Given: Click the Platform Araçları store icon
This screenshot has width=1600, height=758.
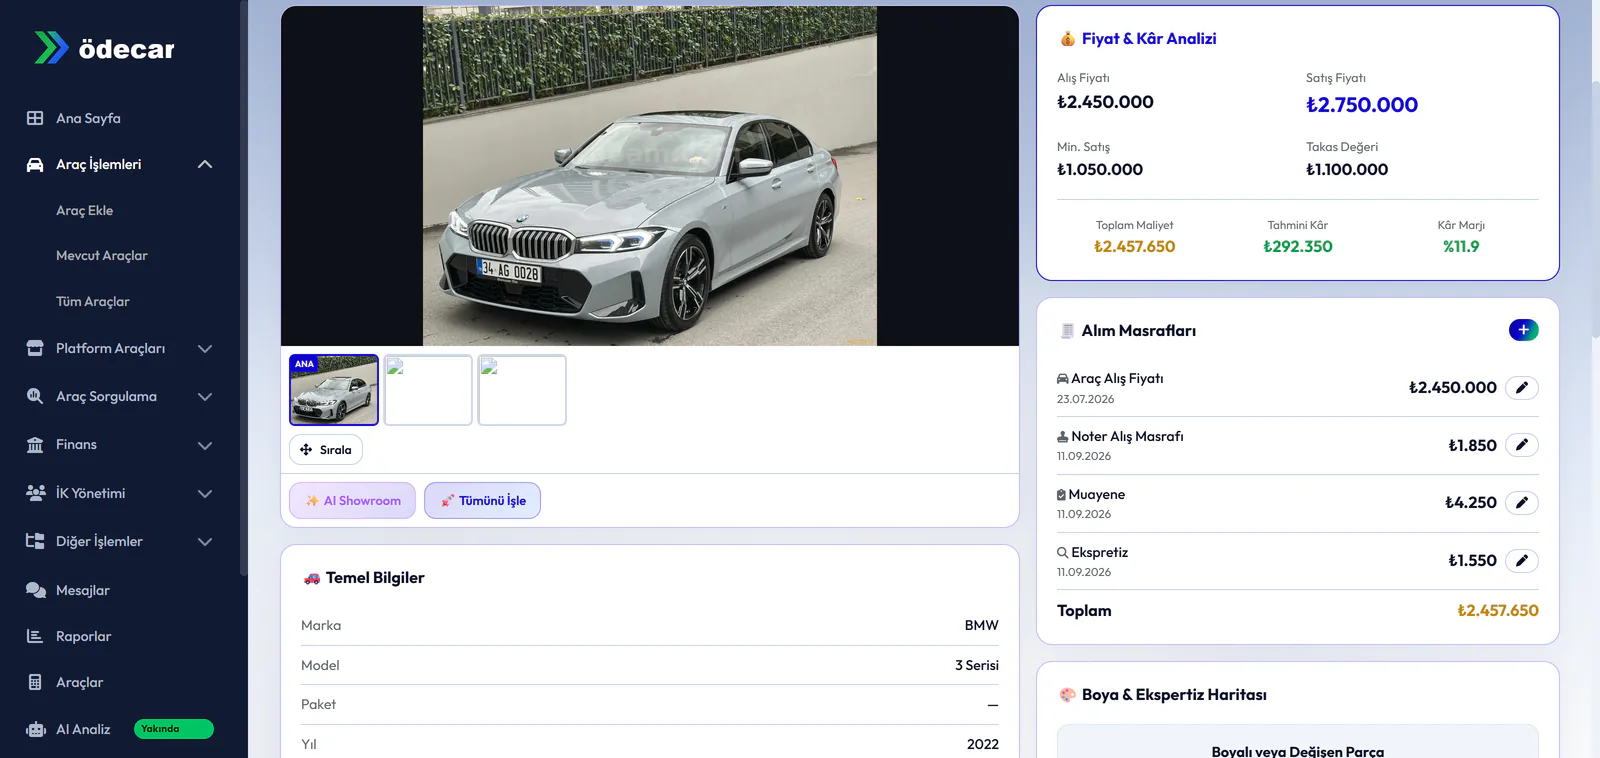Looking at the screenshot, I should [35, 348].
